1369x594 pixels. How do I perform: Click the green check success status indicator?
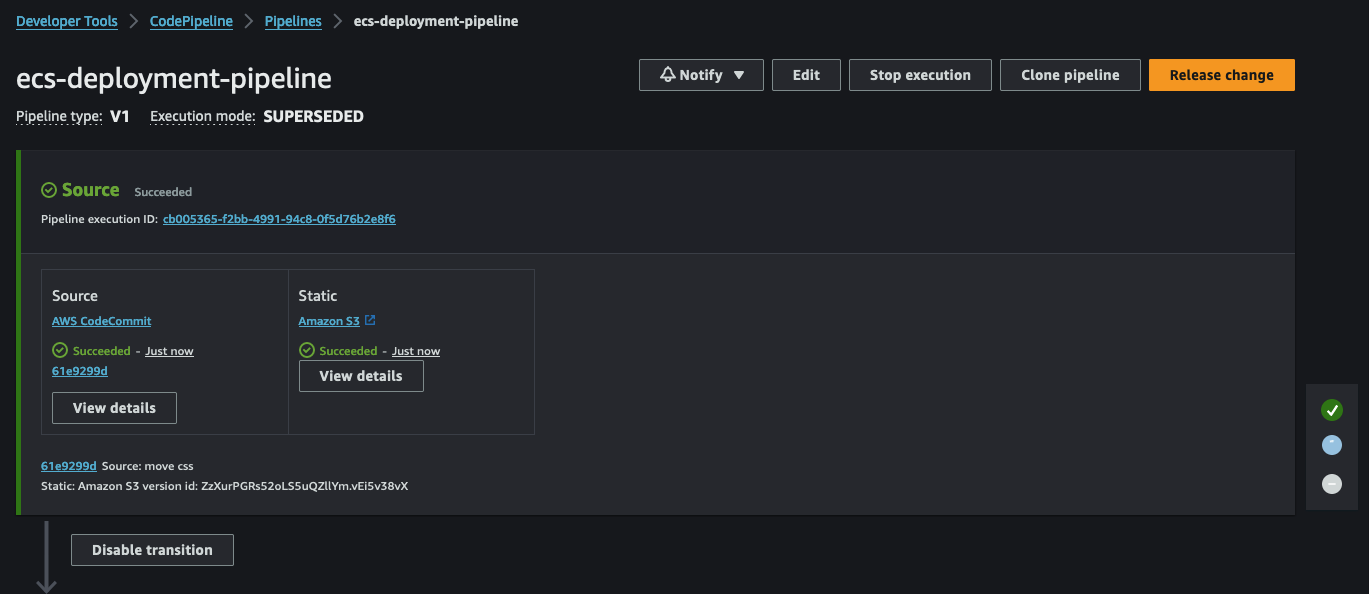[1331, 409]
